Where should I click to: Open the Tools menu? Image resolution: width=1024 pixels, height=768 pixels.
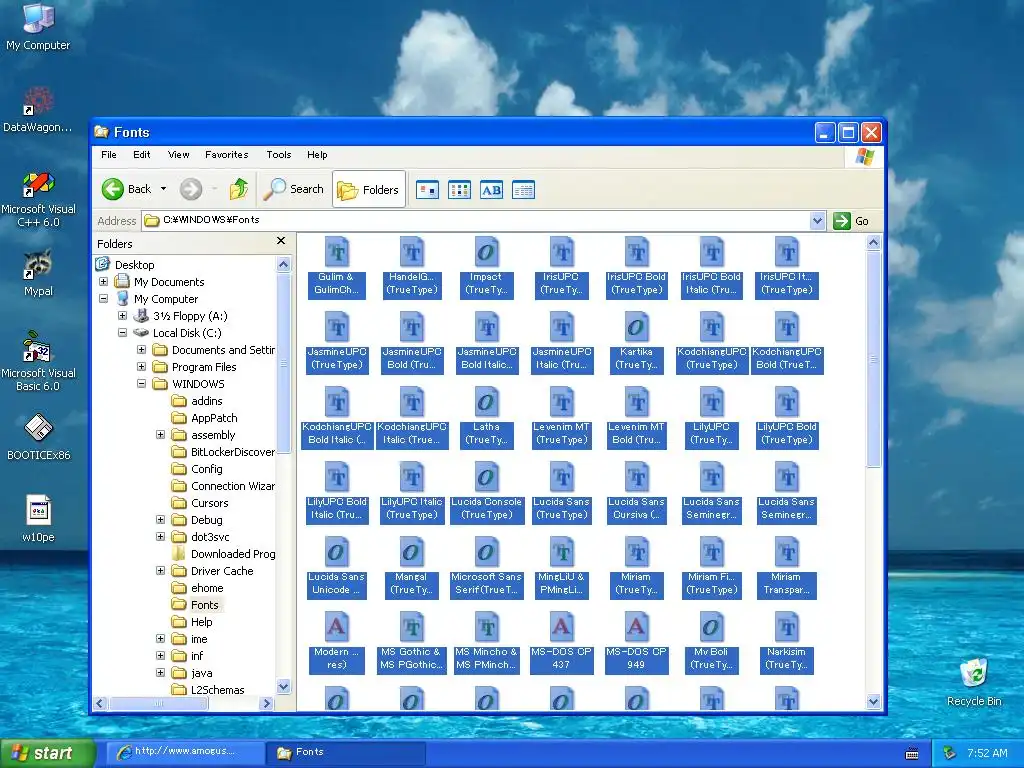279,155
